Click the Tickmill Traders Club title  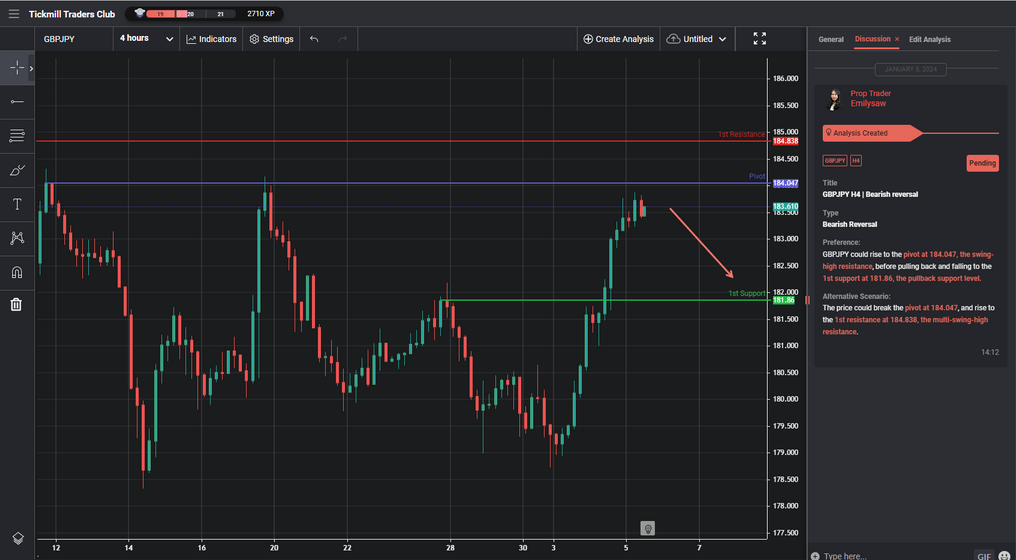[72, 14]
